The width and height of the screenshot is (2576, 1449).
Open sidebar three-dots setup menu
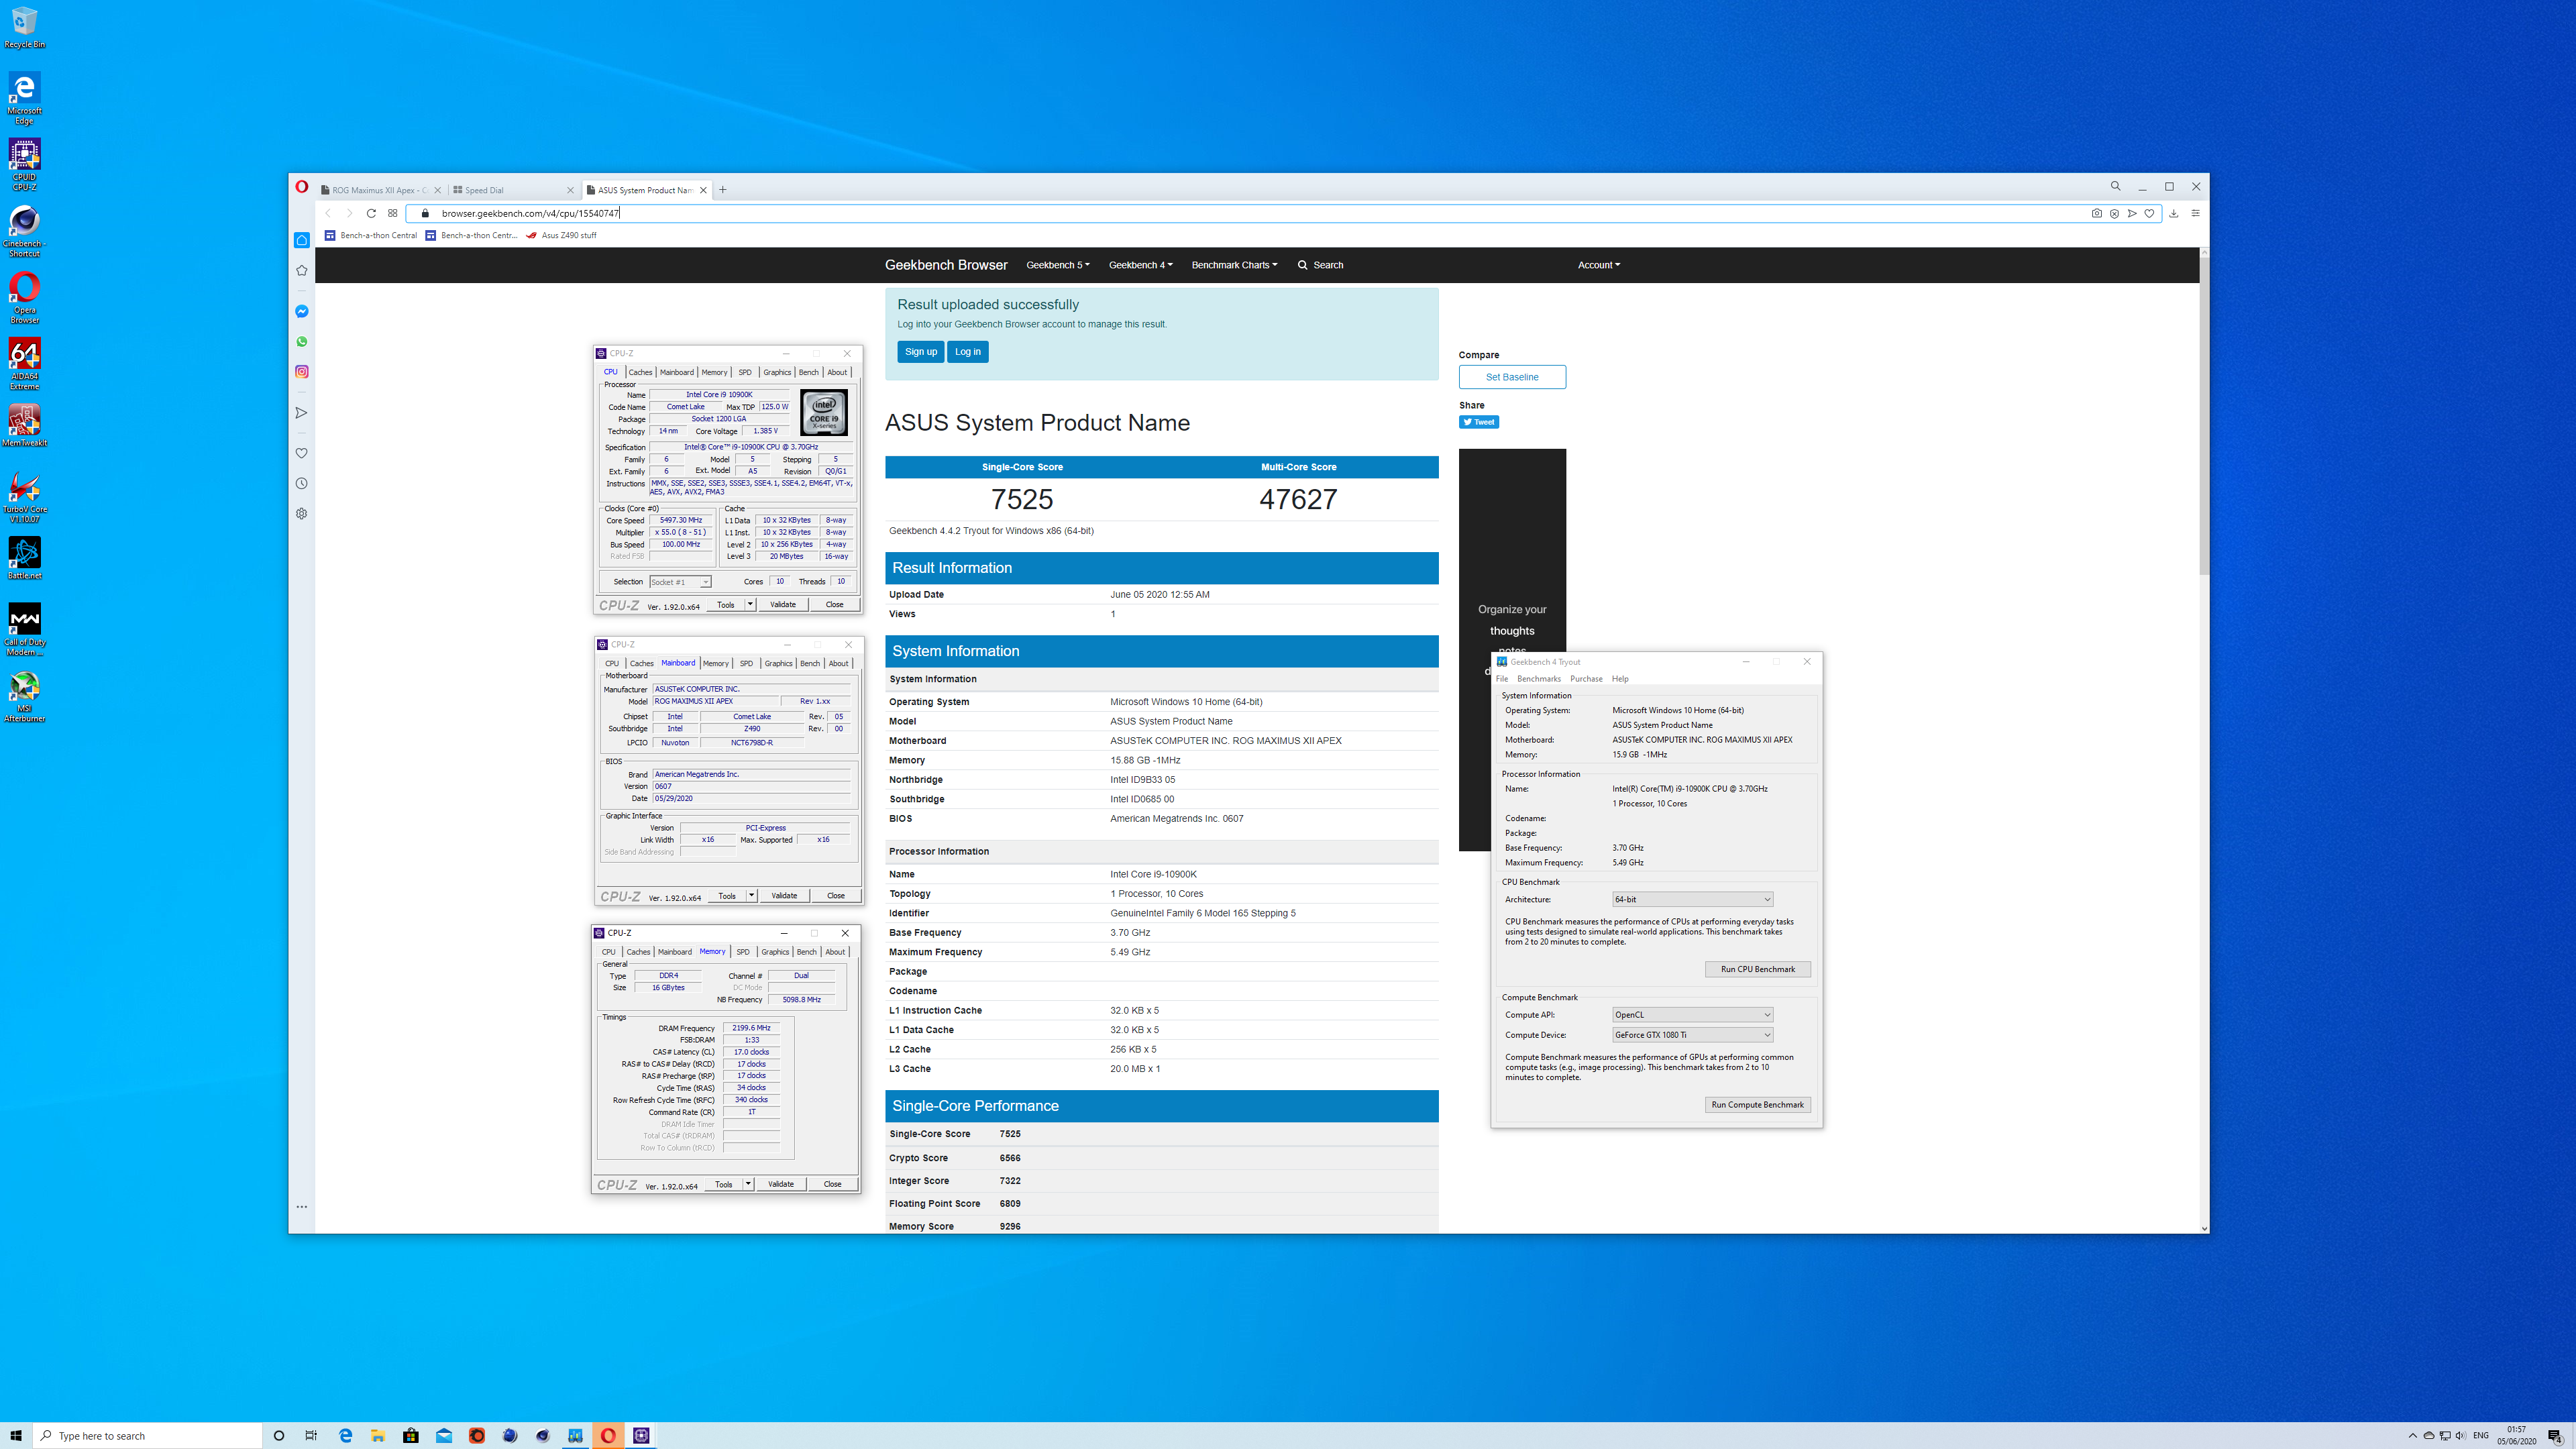click(302, 1207)
